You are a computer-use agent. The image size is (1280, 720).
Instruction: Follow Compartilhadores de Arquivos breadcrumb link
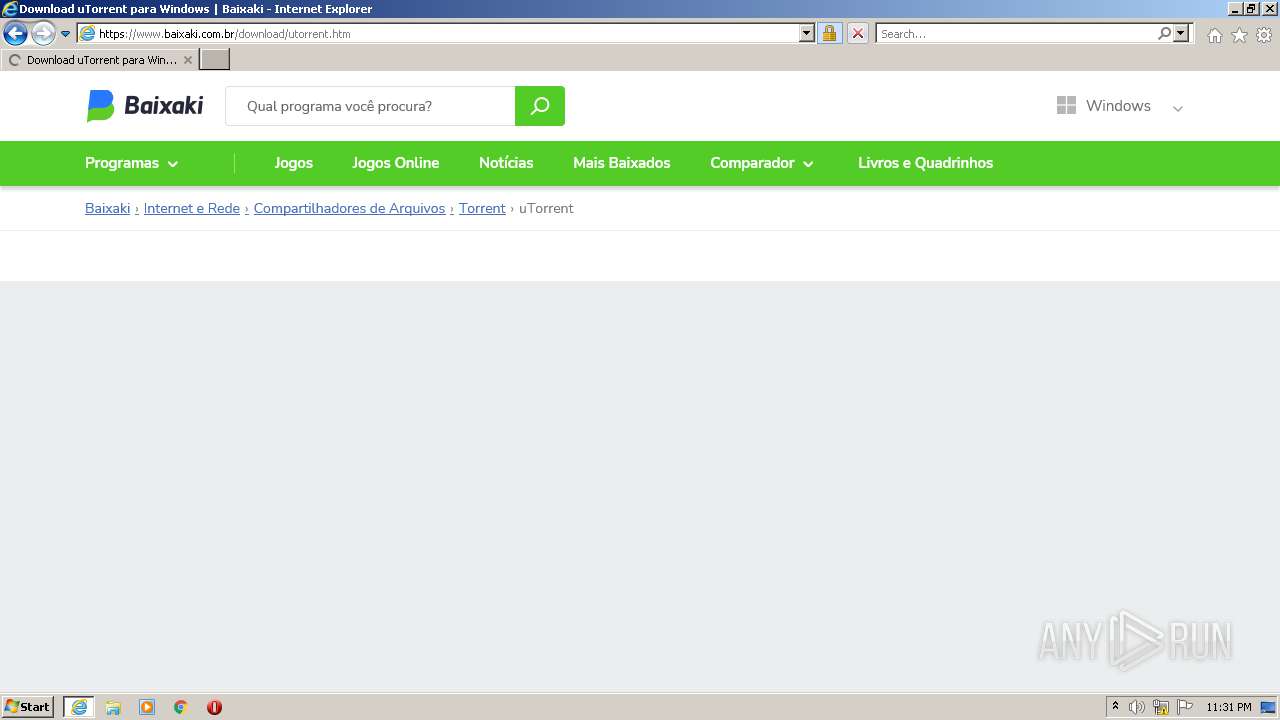[349, 208]
